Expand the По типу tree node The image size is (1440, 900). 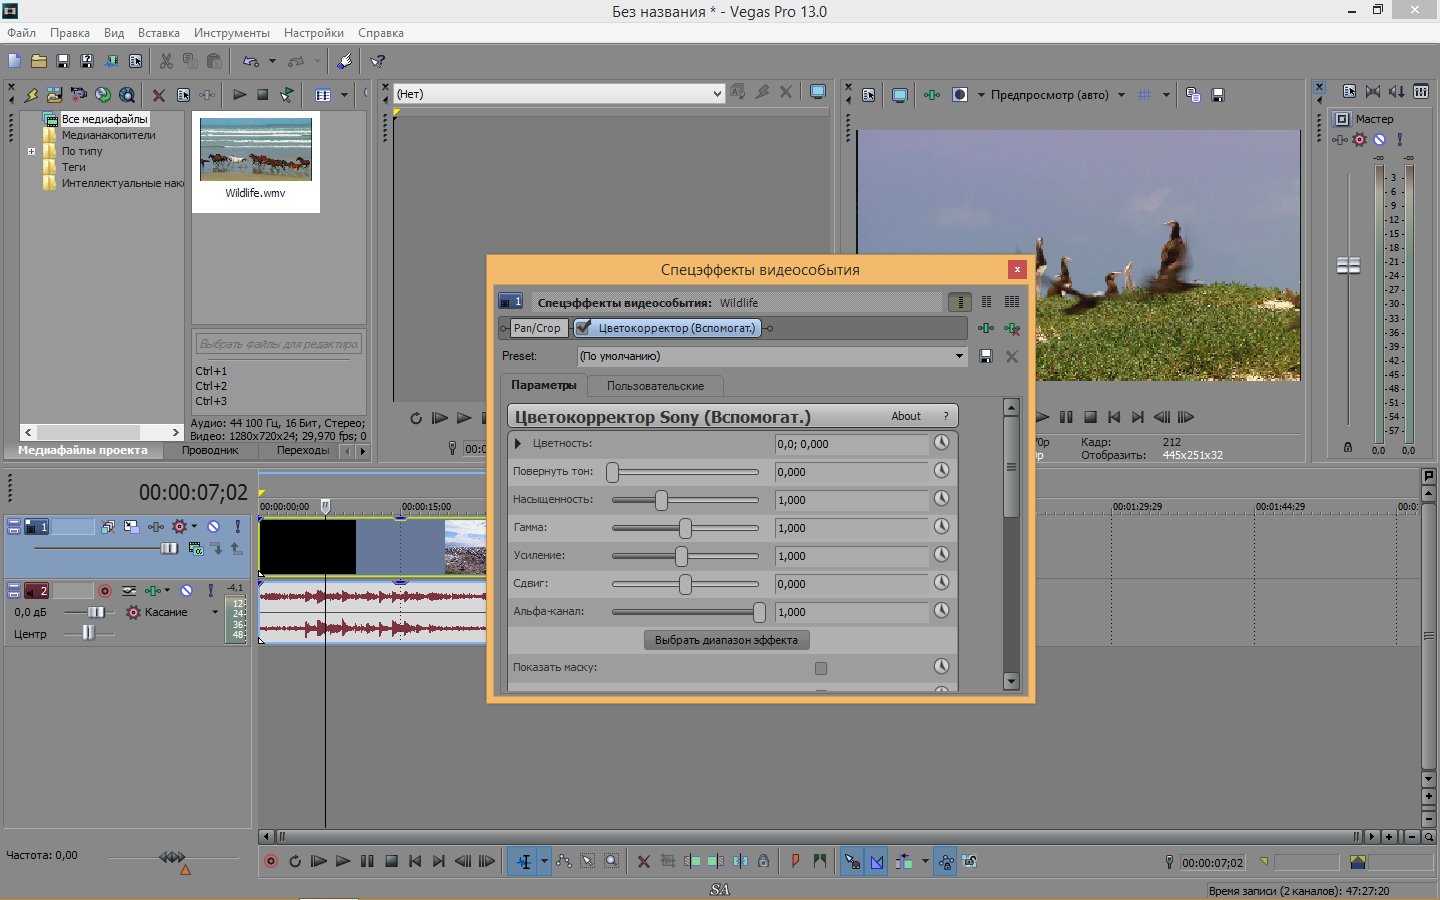point(31,151)
